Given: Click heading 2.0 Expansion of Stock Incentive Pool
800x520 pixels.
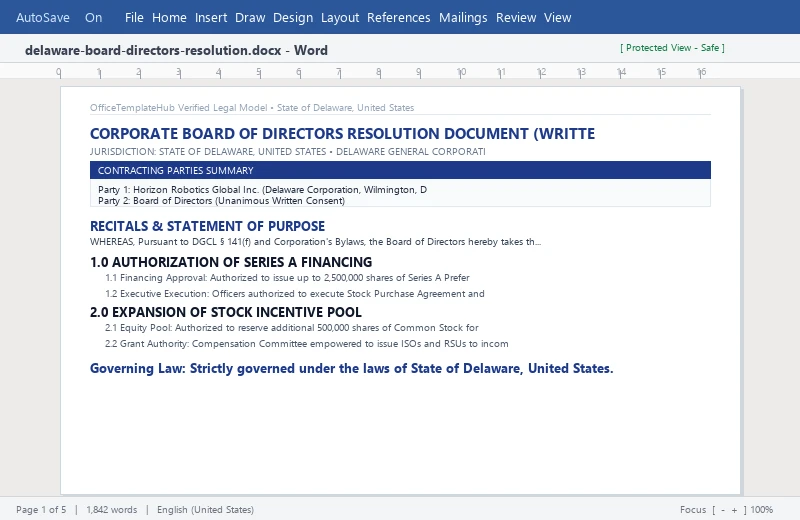Looking at the screenshot, I should click(x=226, y=312).
